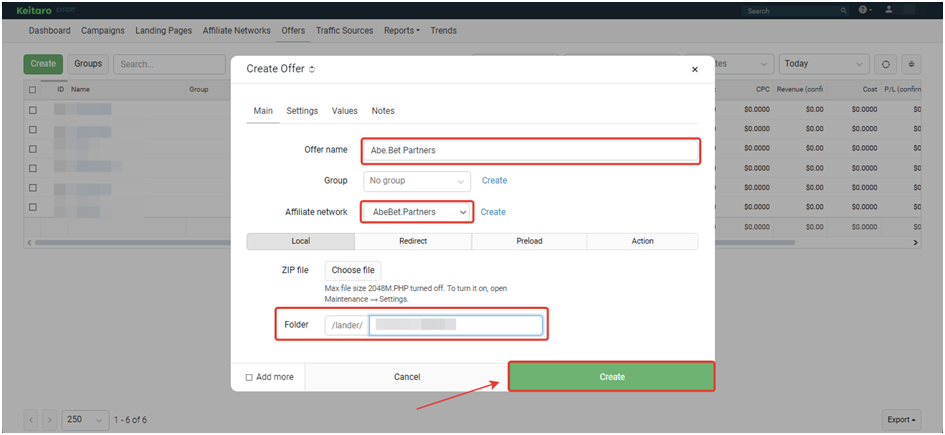Open the user profile icon
Viewport: 945px width, 435px height.
coord(889,10)
